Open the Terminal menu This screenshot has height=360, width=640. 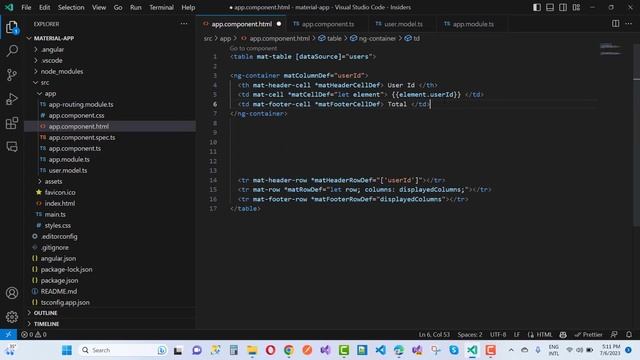point(161,7)
